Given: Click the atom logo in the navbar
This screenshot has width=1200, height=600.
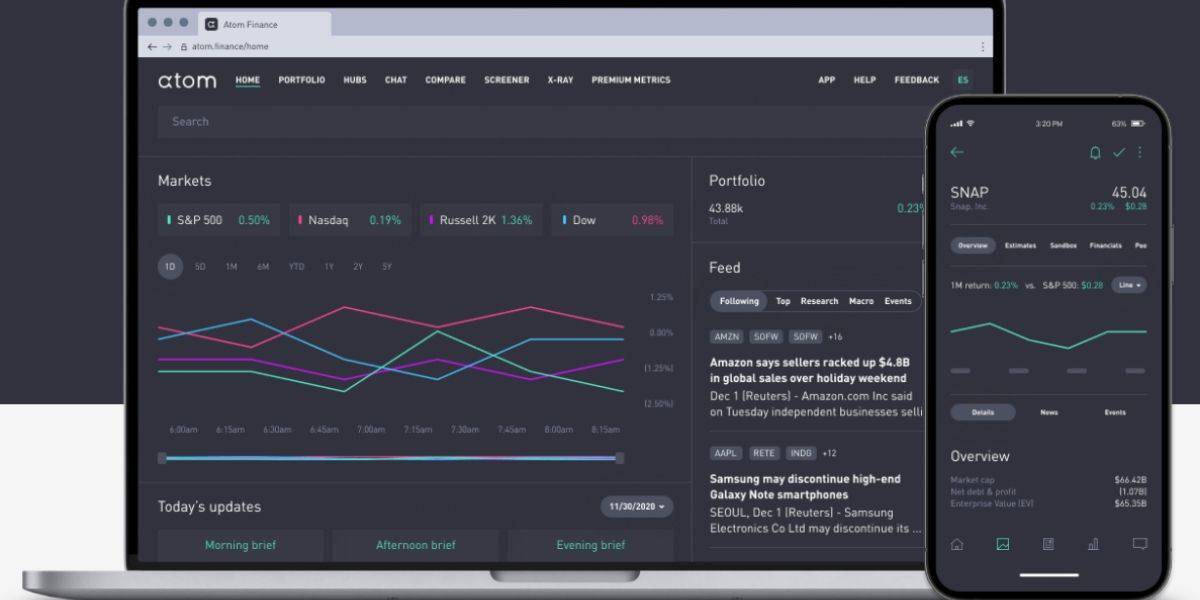Looking at the screenshot, I should click(187, 80).
